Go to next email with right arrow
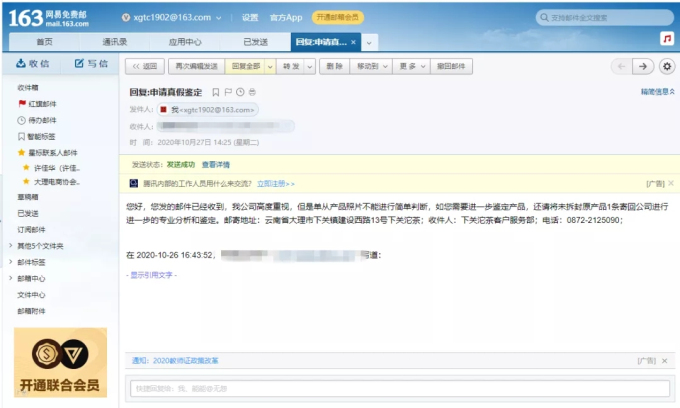The image size is (680, 408). click(x=643, y=66)
